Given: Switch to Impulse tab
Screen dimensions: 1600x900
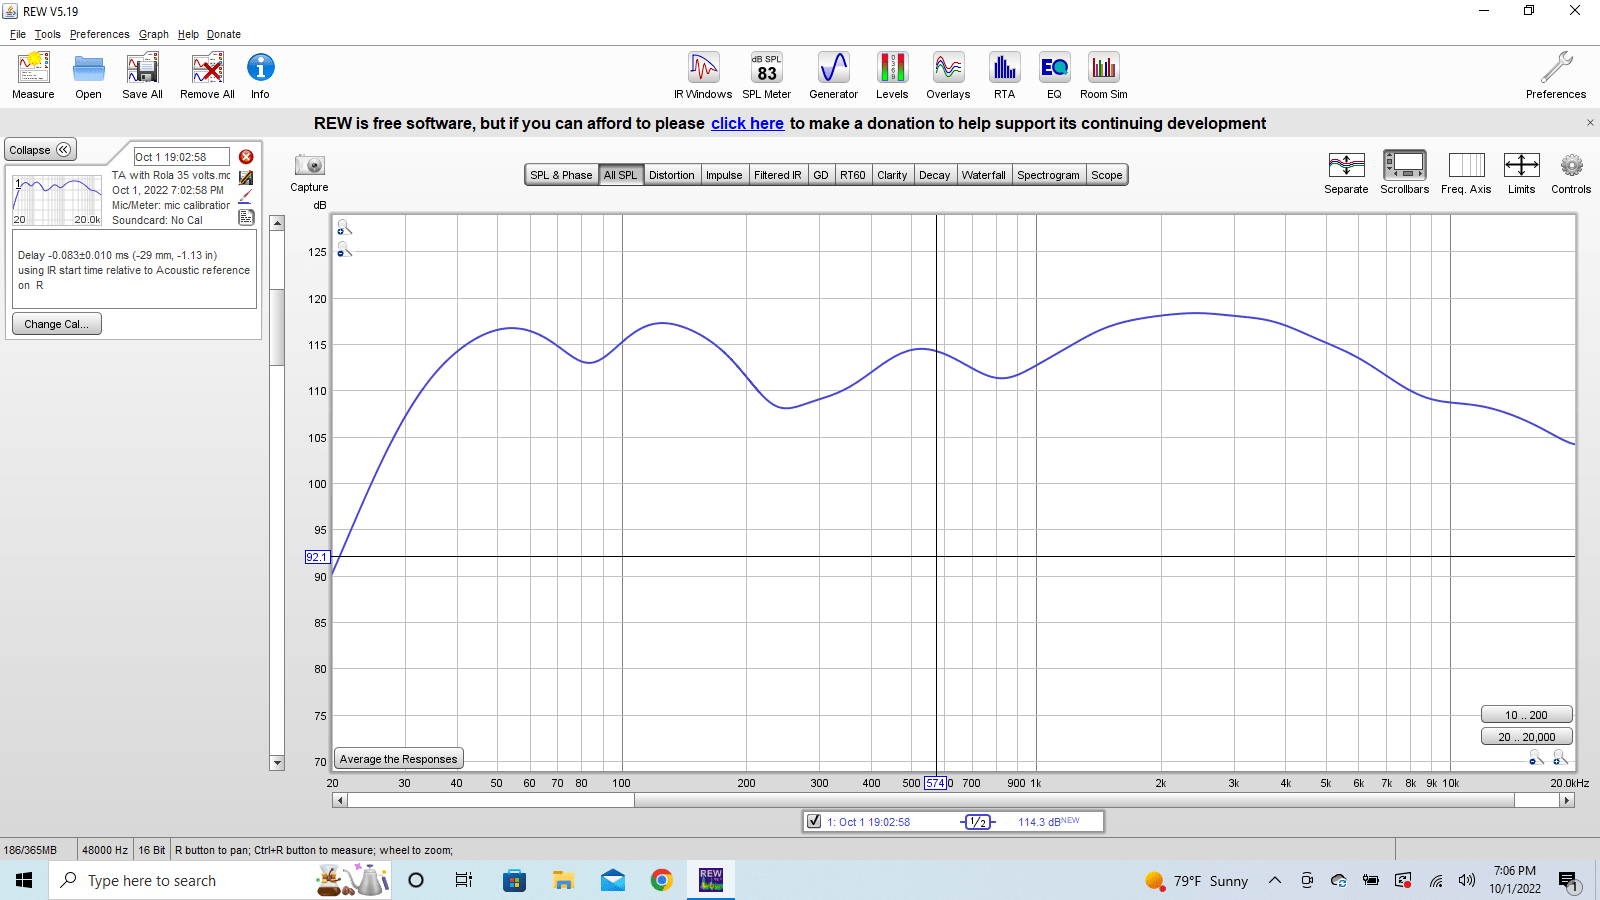Looking at the screenshot, I should pos(724,175).
